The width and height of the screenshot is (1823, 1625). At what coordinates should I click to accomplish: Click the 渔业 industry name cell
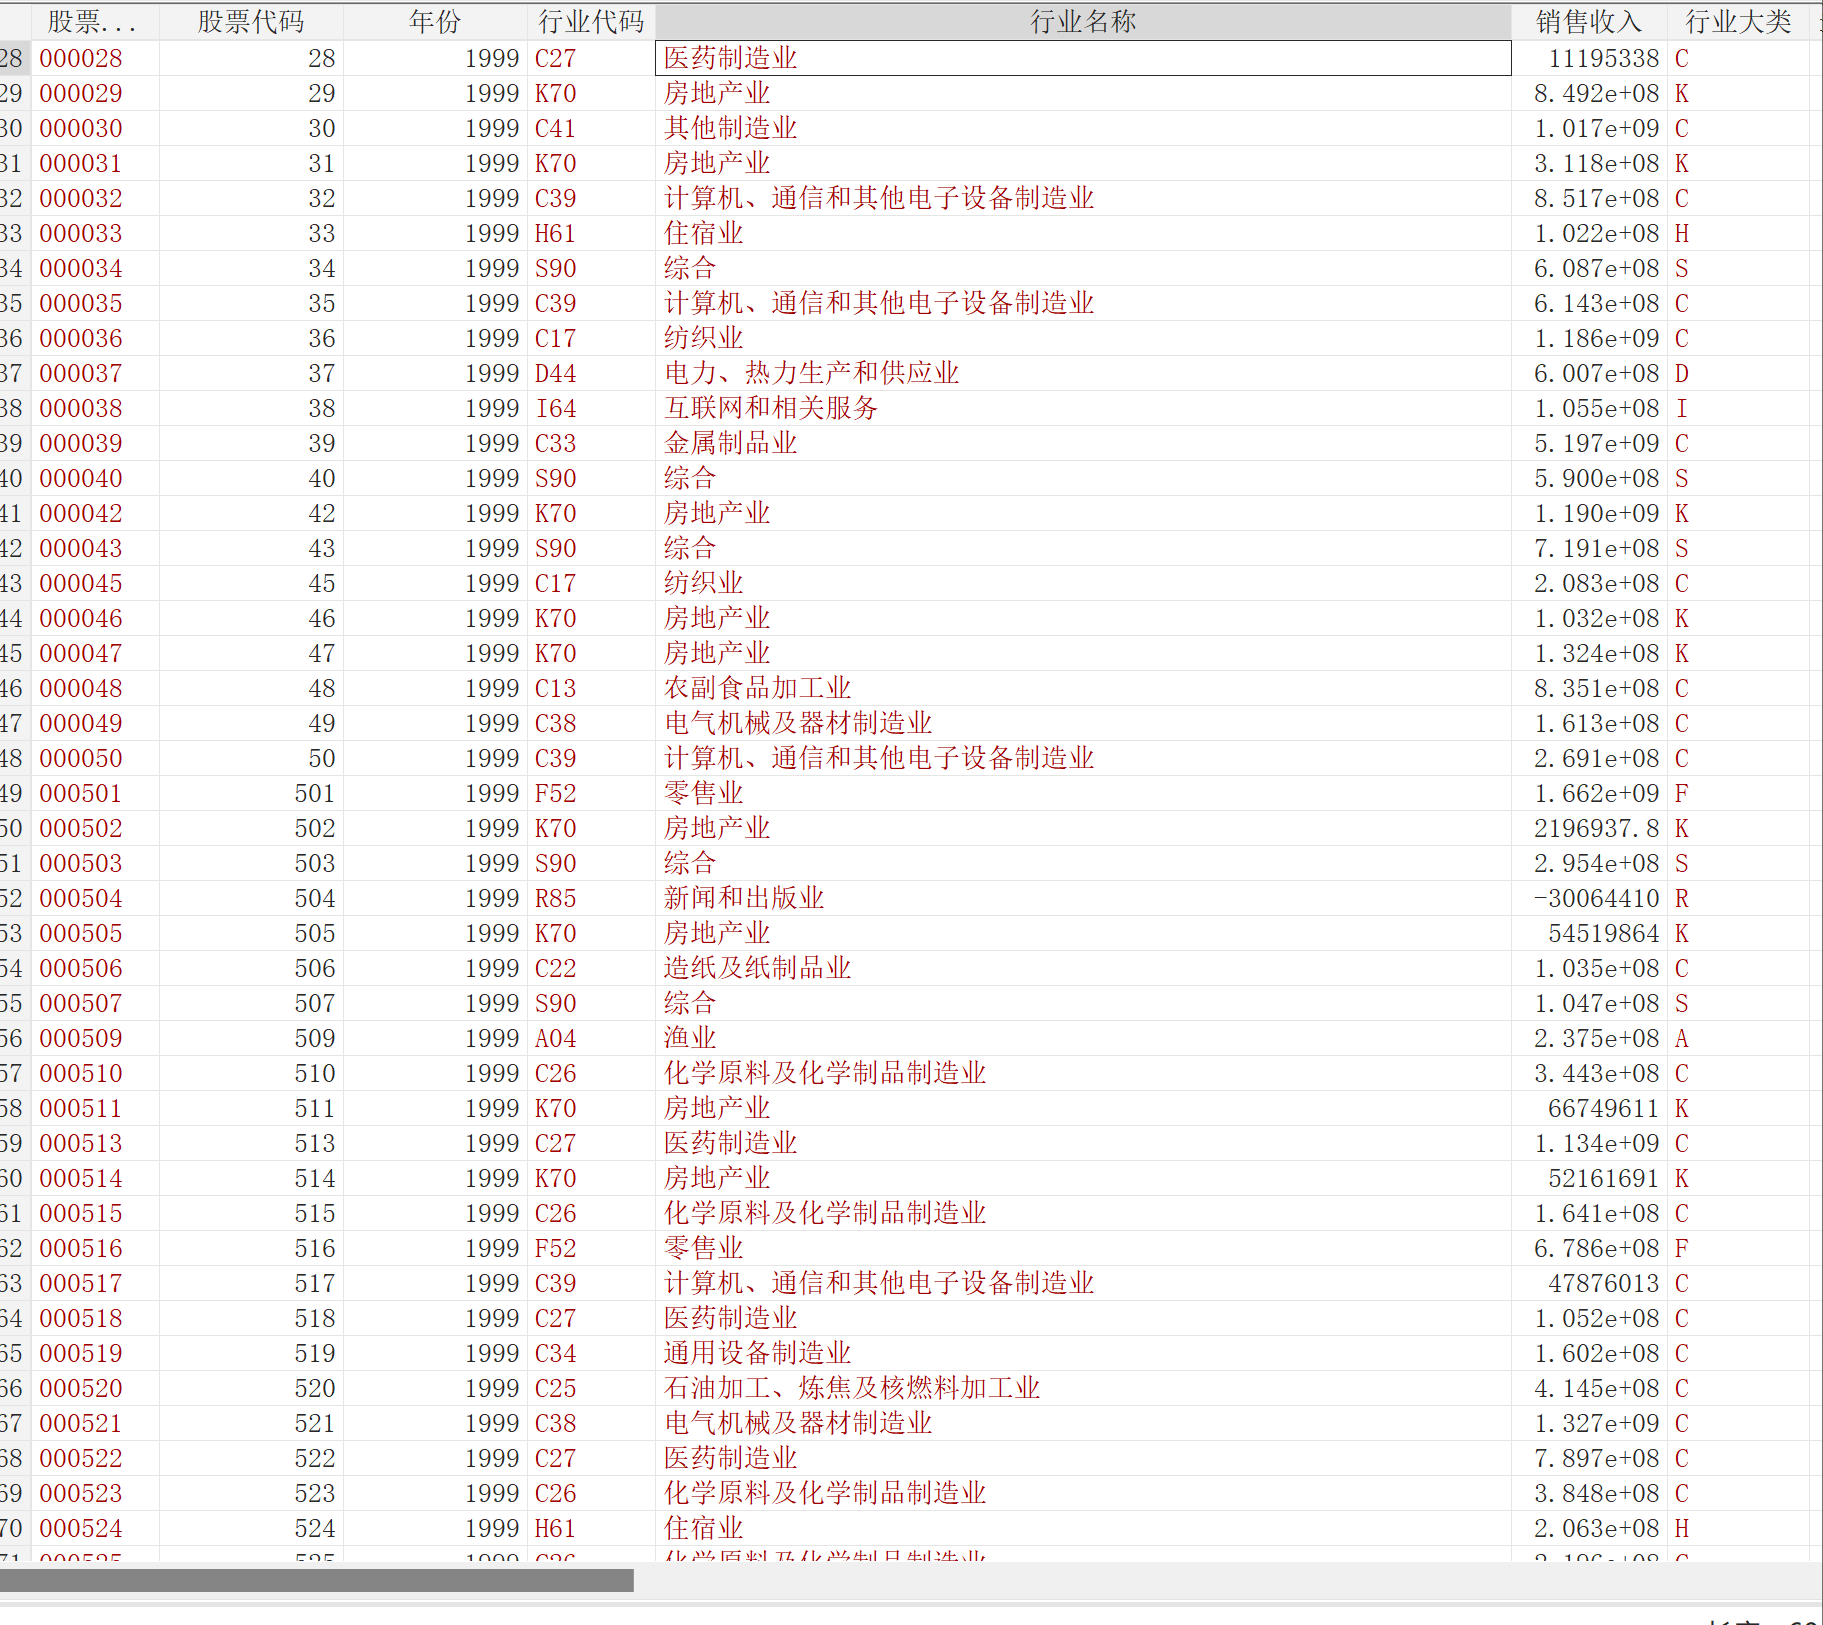pyautogui.click(x=690, y=1038)
